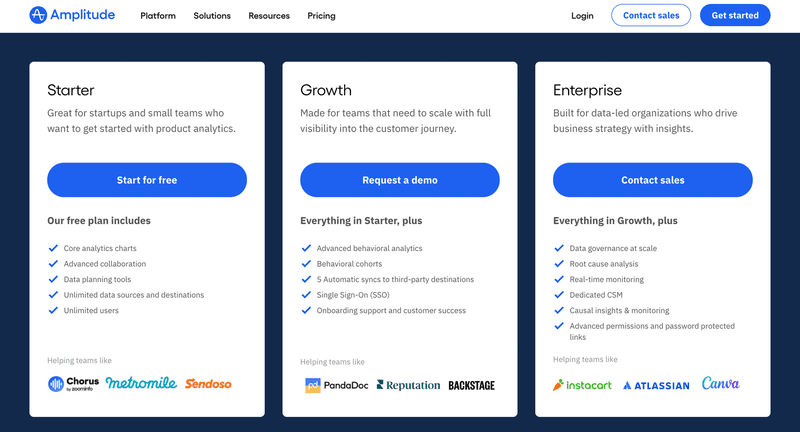Click Contact sales in the header
The height and width of the screenshot is (432, 800).
pos(651,15)
